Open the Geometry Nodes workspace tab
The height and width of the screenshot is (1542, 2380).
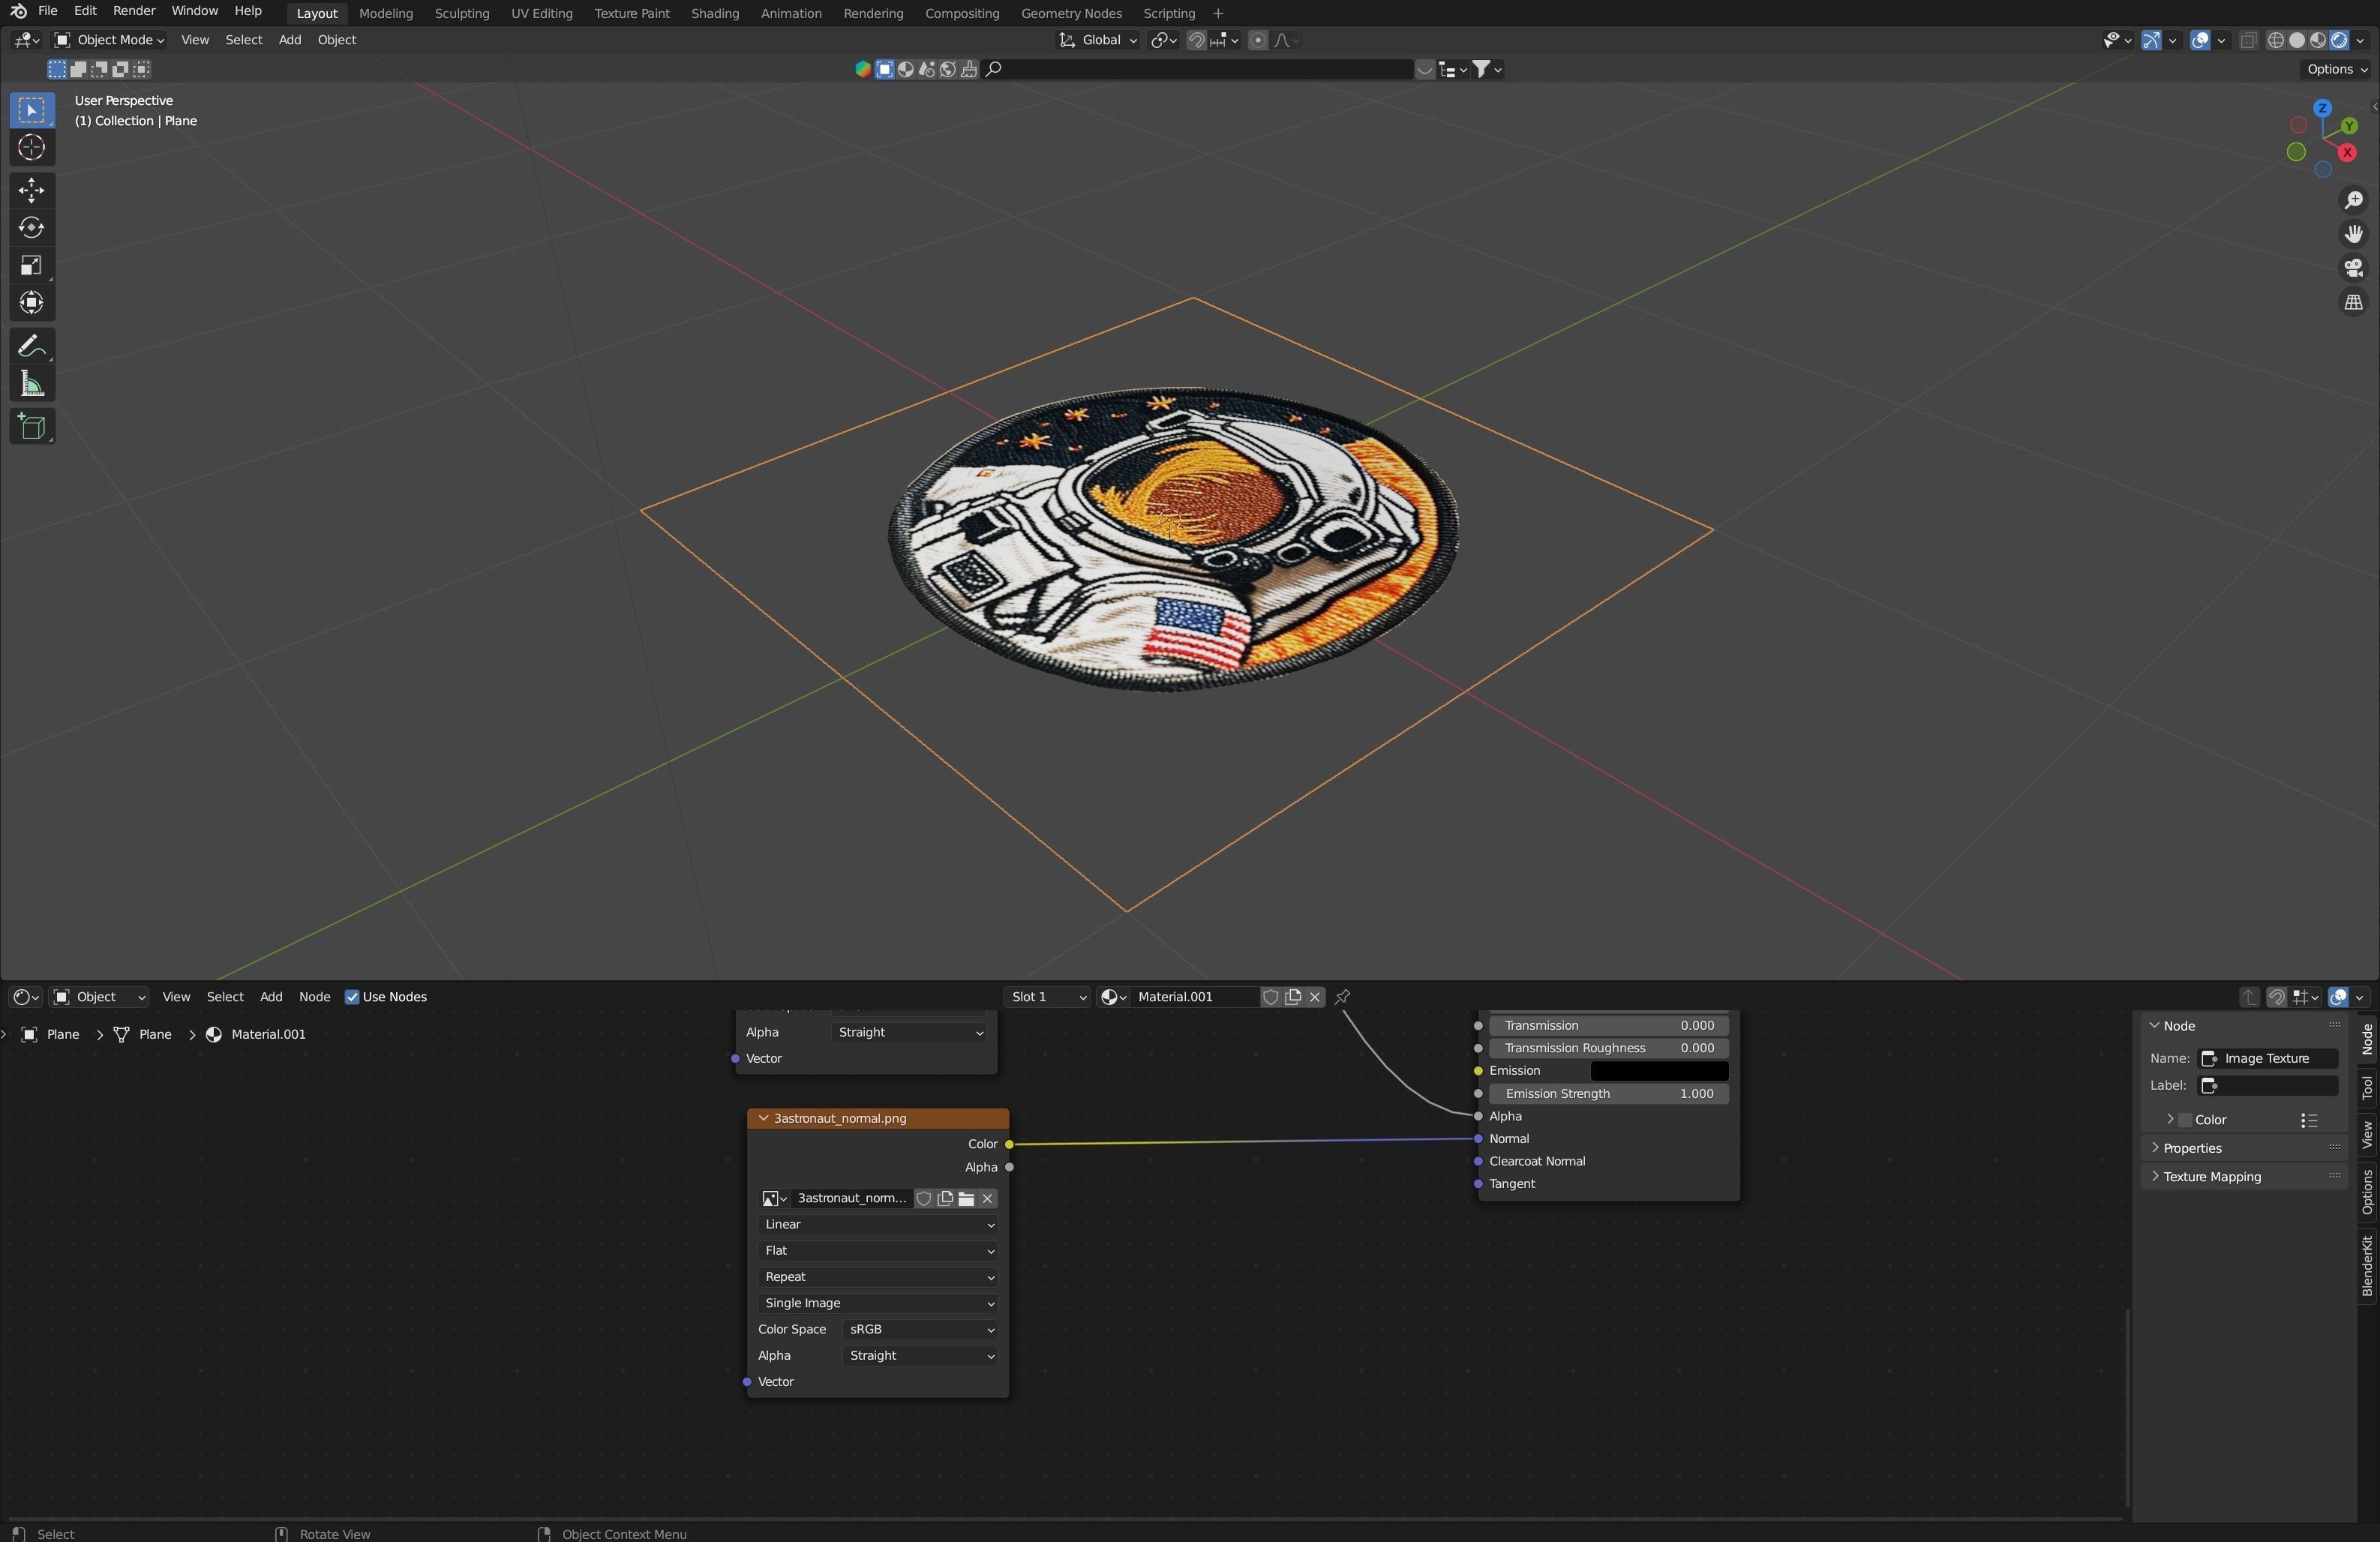click(x=1071, y=13)
